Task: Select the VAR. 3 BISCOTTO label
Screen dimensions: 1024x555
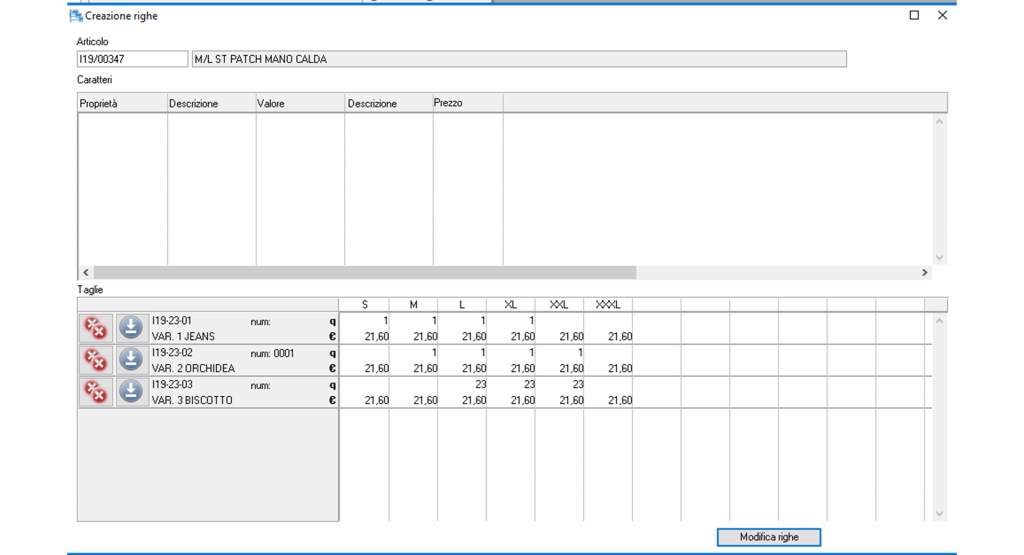Action: [192, 400]
